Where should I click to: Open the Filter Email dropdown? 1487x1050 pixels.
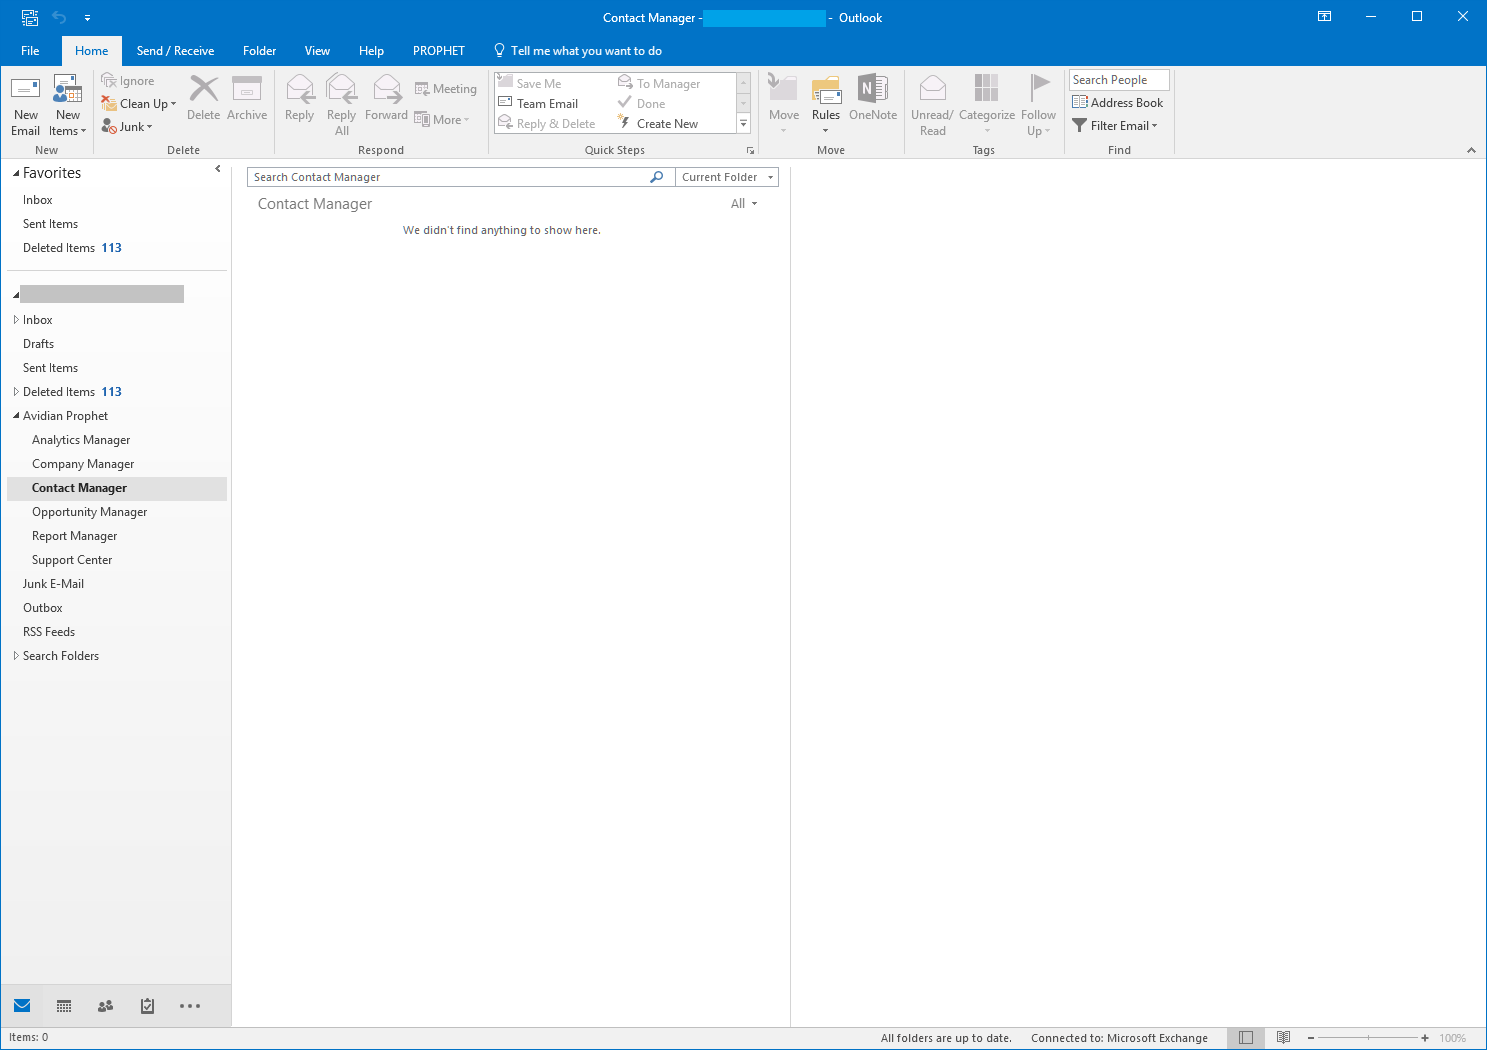click(1115, 126)
